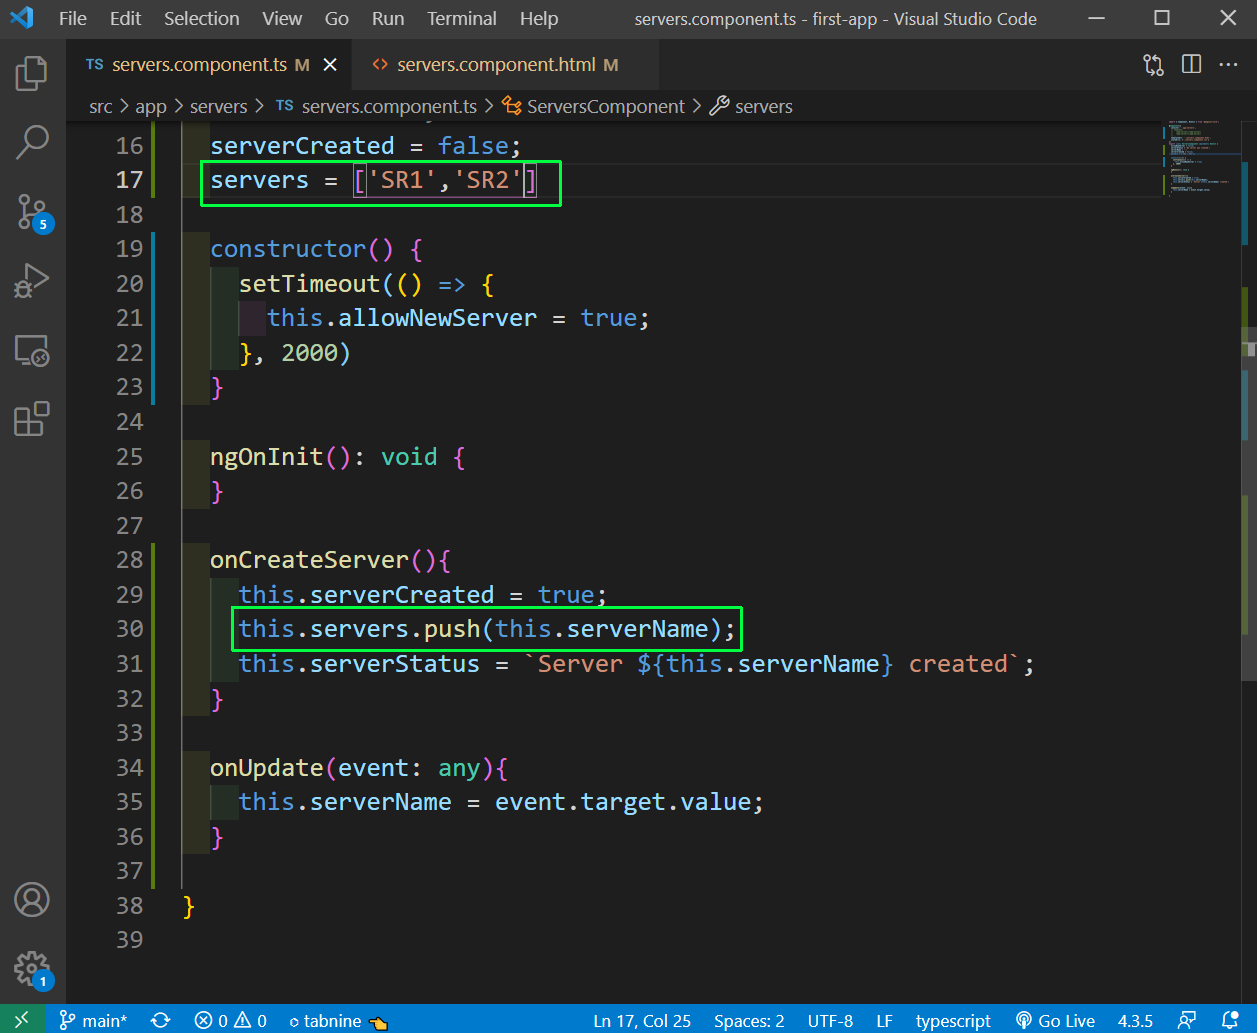Open the Manage gear settings menu

tap(32, 969)
